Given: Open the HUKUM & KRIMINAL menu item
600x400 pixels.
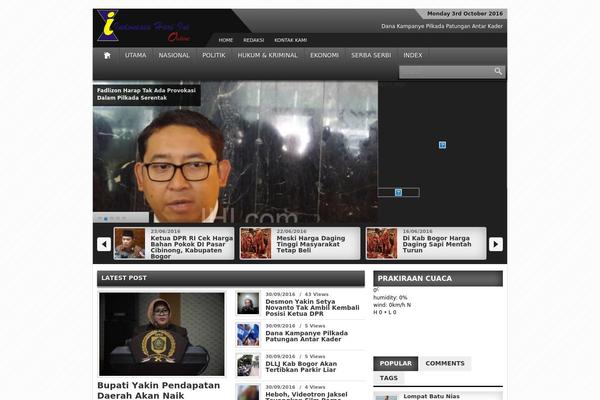Looking at the screenshot, I should [x=267, y=55].
